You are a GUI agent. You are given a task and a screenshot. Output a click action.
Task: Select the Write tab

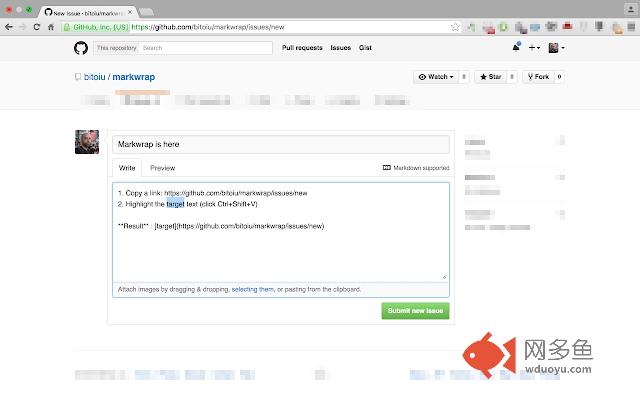click(127, 168)
